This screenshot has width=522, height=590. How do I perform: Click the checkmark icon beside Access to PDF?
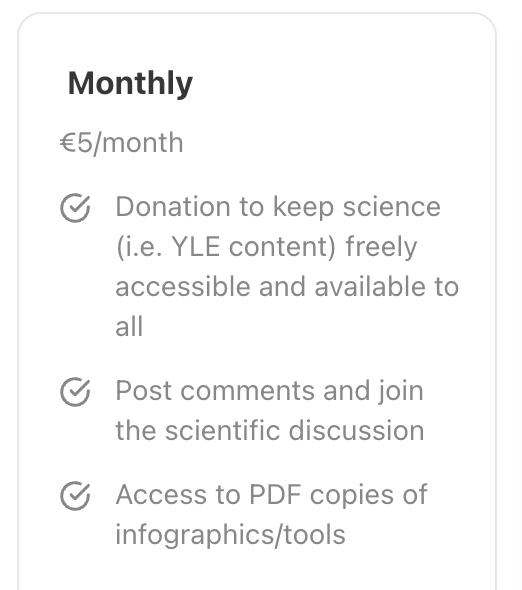click(75, 496)
